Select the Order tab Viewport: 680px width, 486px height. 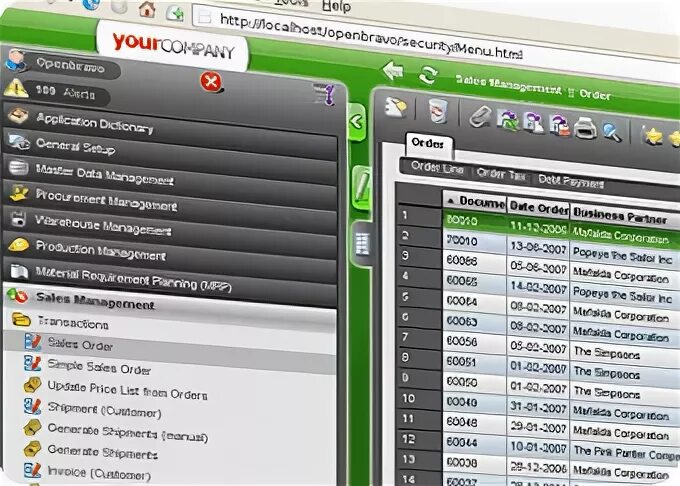[x=428, y=143]
